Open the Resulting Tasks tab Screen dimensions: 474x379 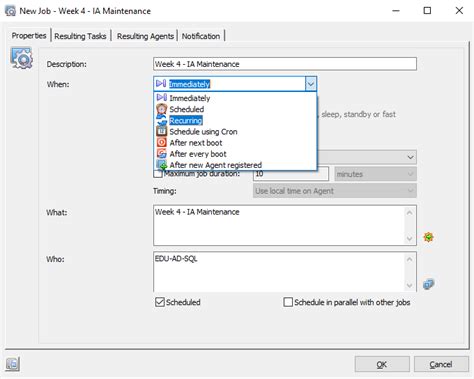(x=80, y=36)
